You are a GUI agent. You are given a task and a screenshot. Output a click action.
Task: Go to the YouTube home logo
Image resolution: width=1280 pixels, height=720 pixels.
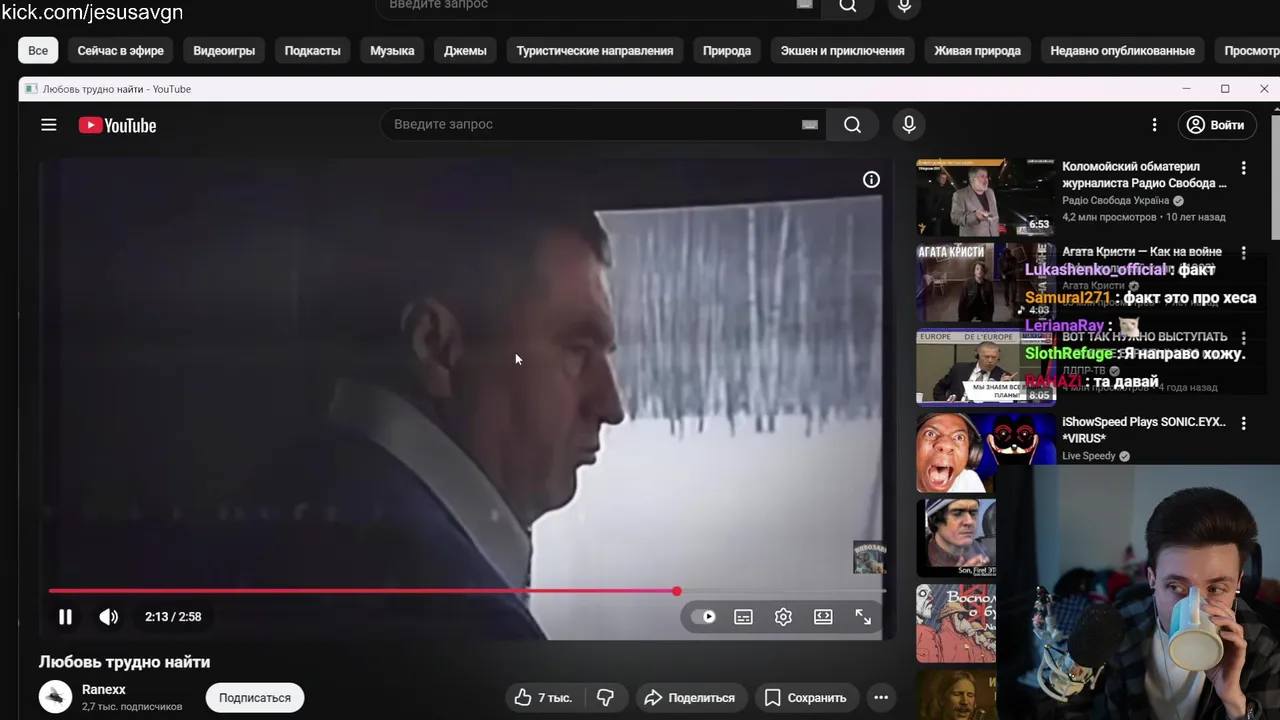(118, 125)
